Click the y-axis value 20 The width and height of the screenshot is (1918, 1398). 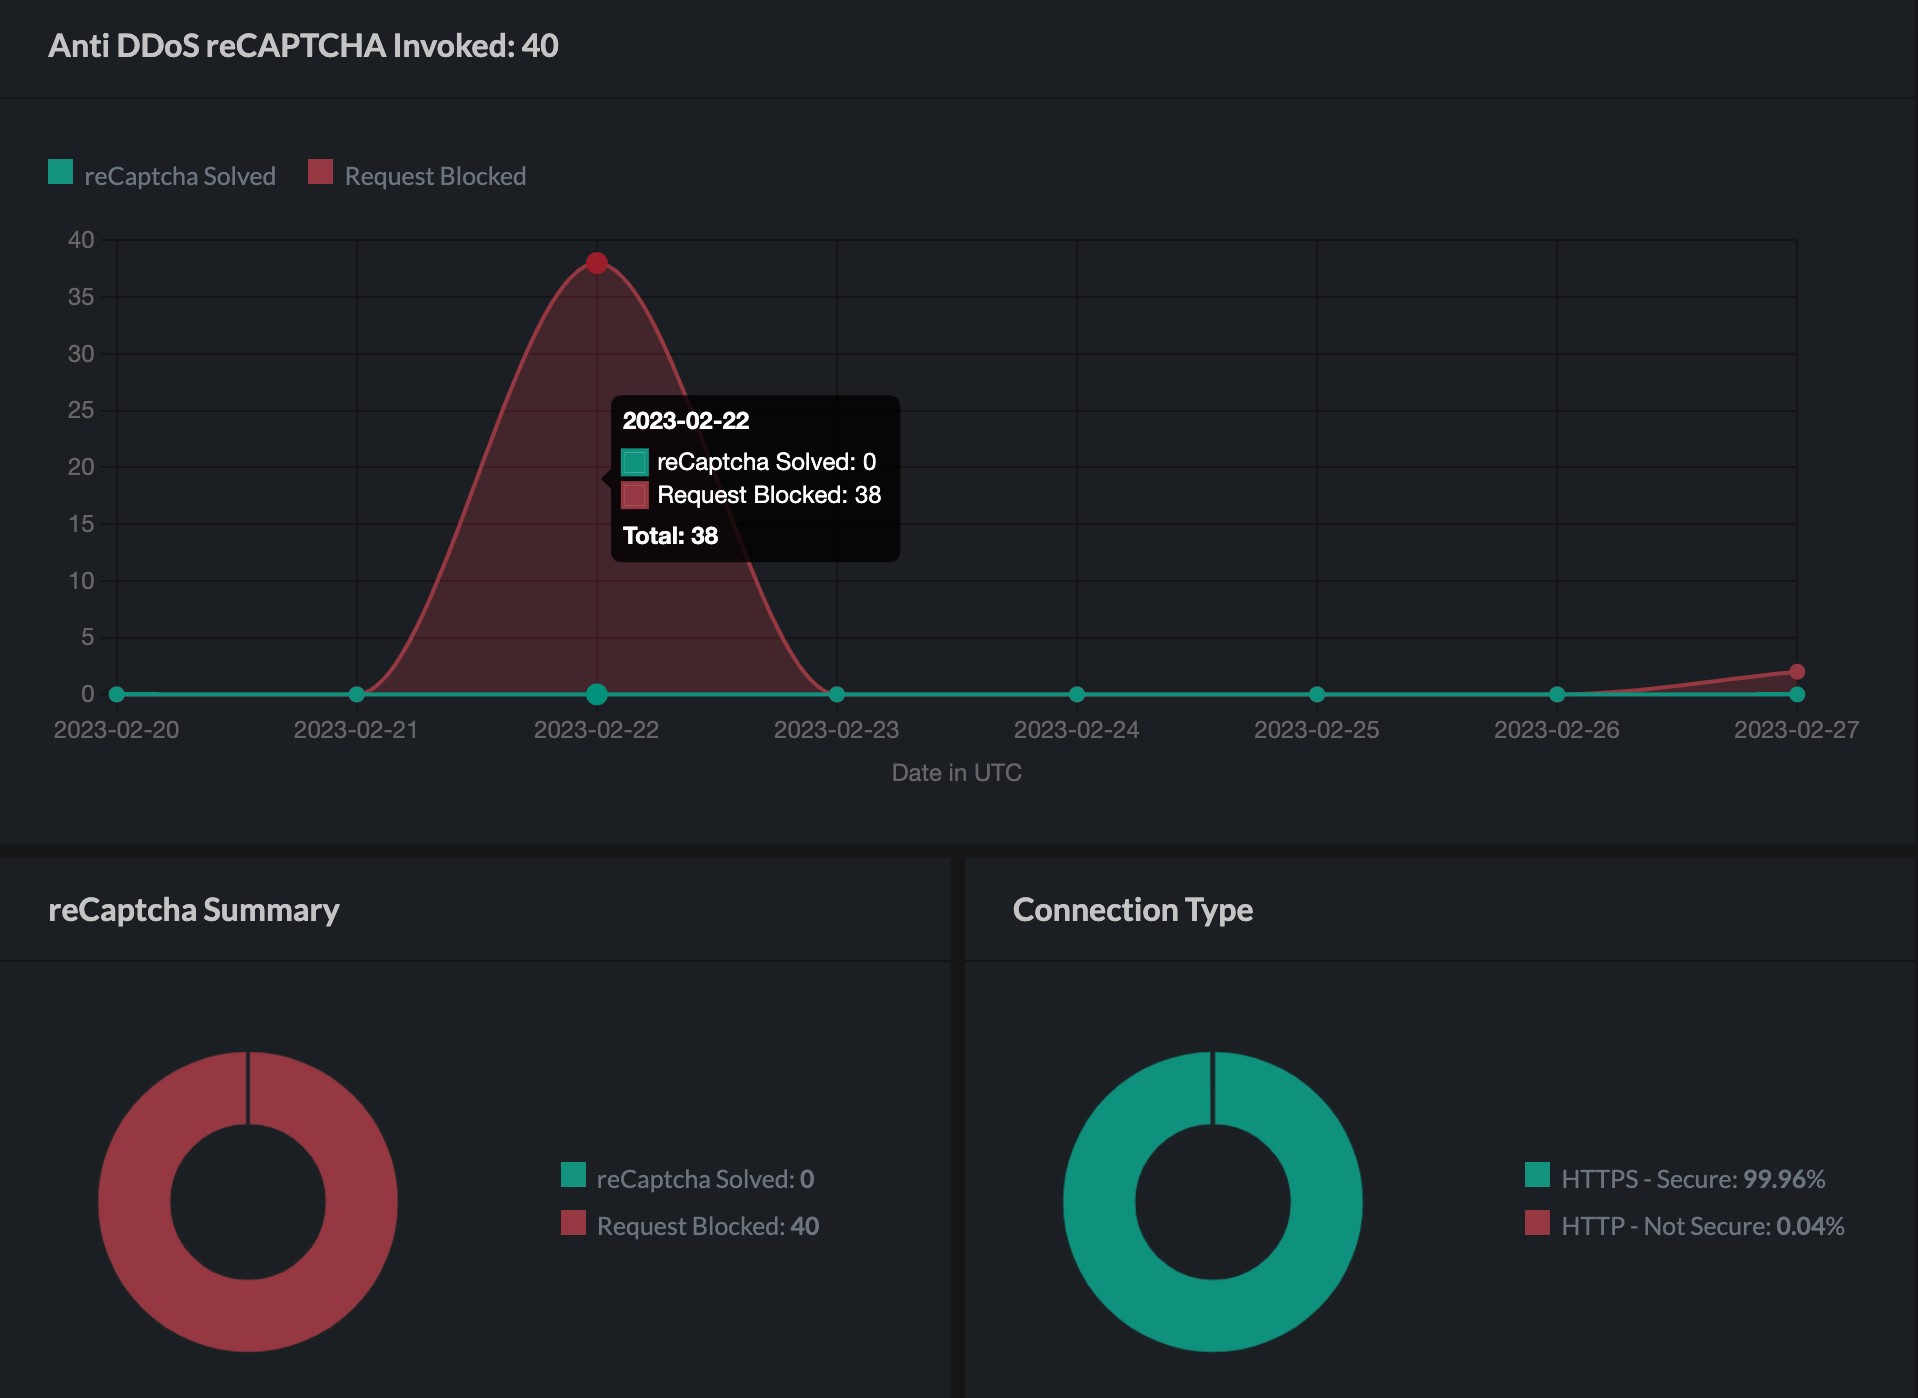click(81, 467)
